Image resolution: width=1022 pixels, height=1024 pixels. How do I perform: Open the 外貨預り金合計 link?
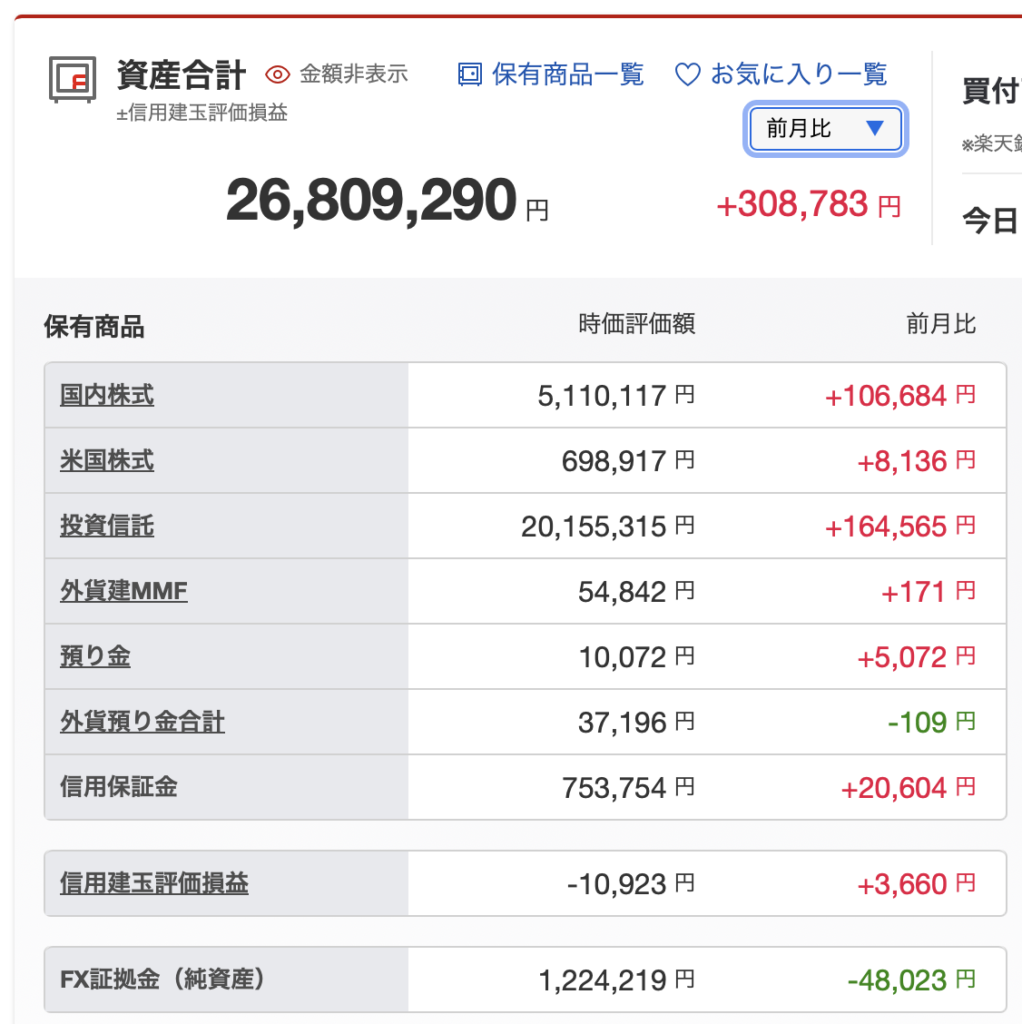142,722
